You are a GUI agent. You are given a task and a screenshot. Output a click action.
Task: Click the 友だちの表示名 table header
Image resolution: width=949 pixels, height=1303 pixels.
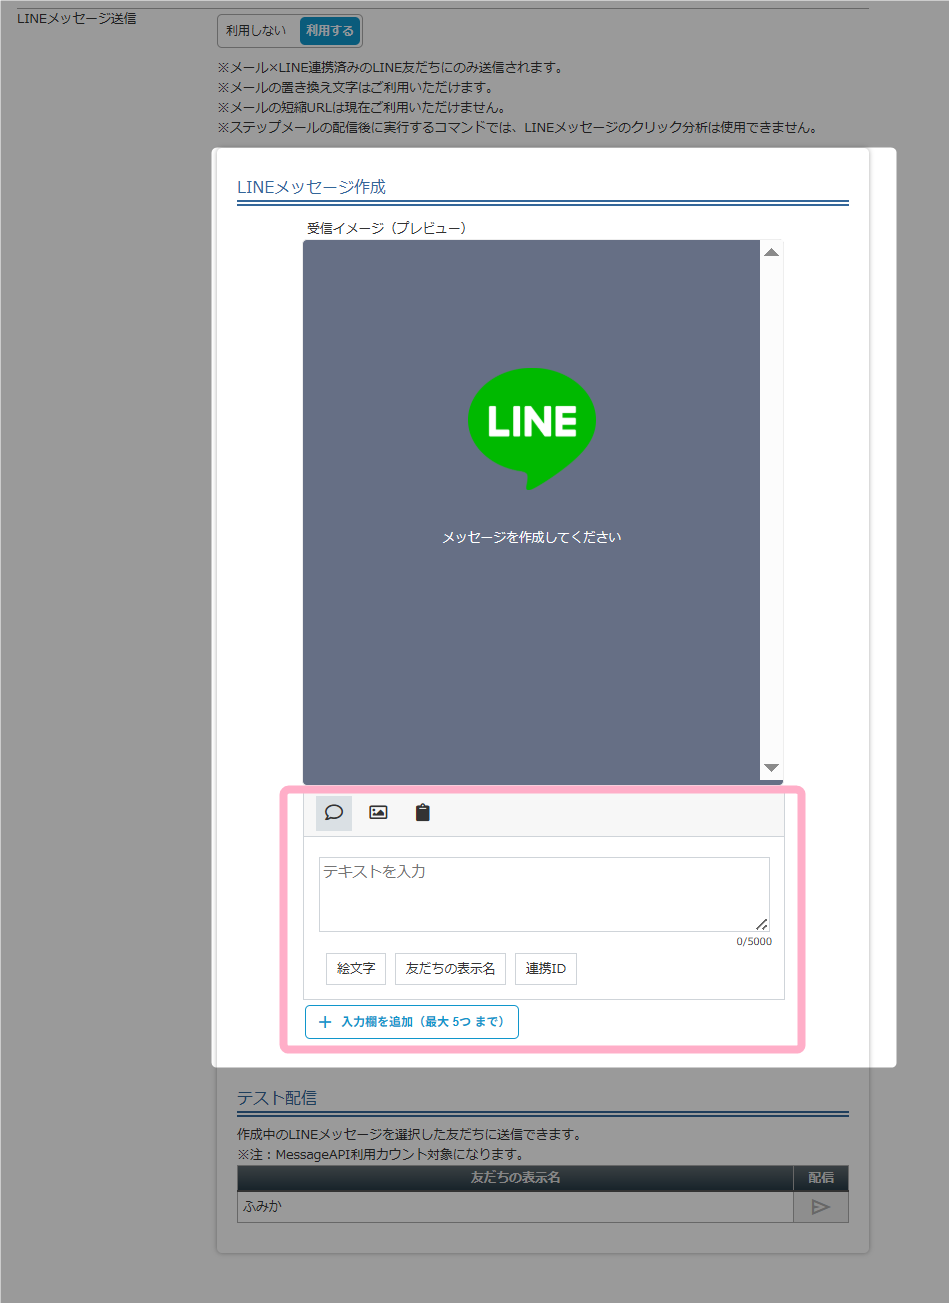515,1178
